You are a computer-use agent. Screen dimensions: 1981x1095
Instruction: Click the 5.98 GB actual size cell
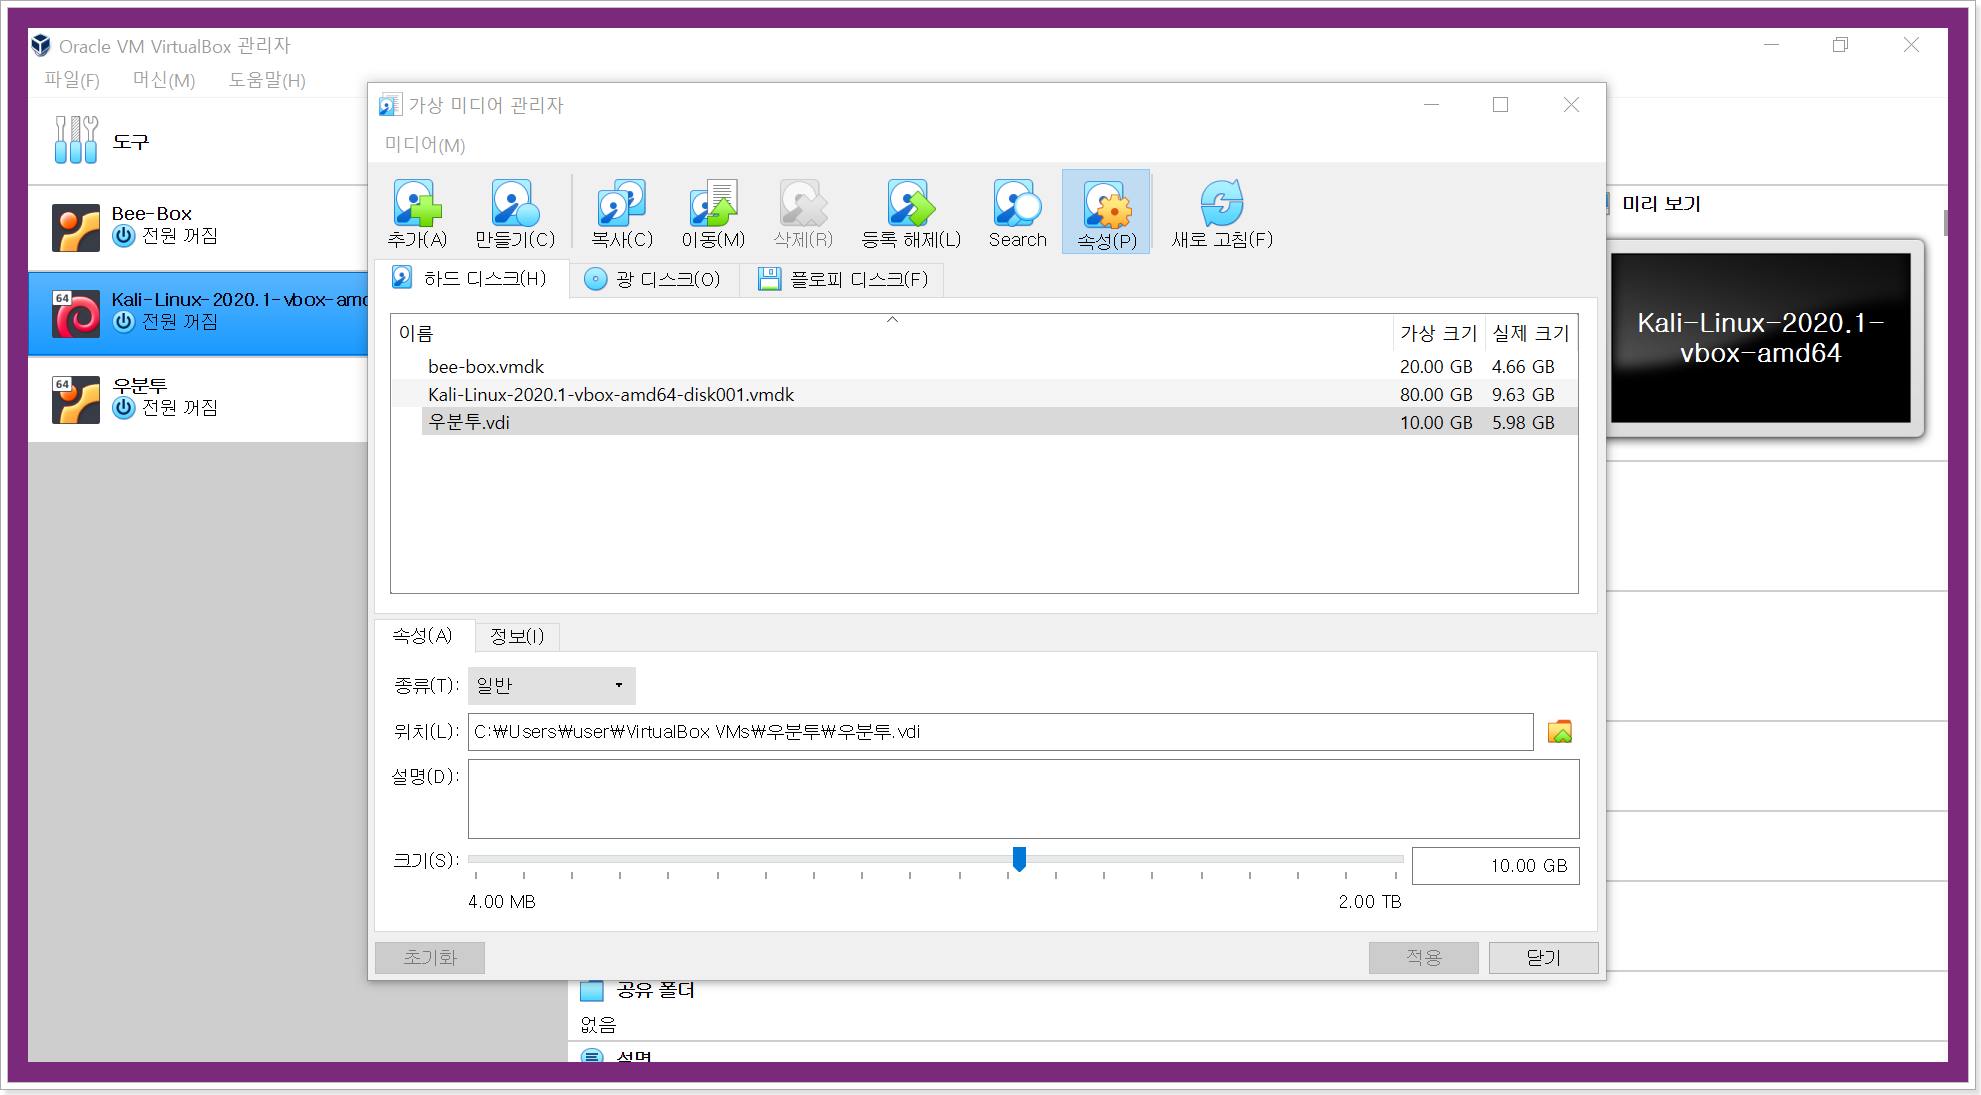pyautogui.click(x=1523, y=423)
